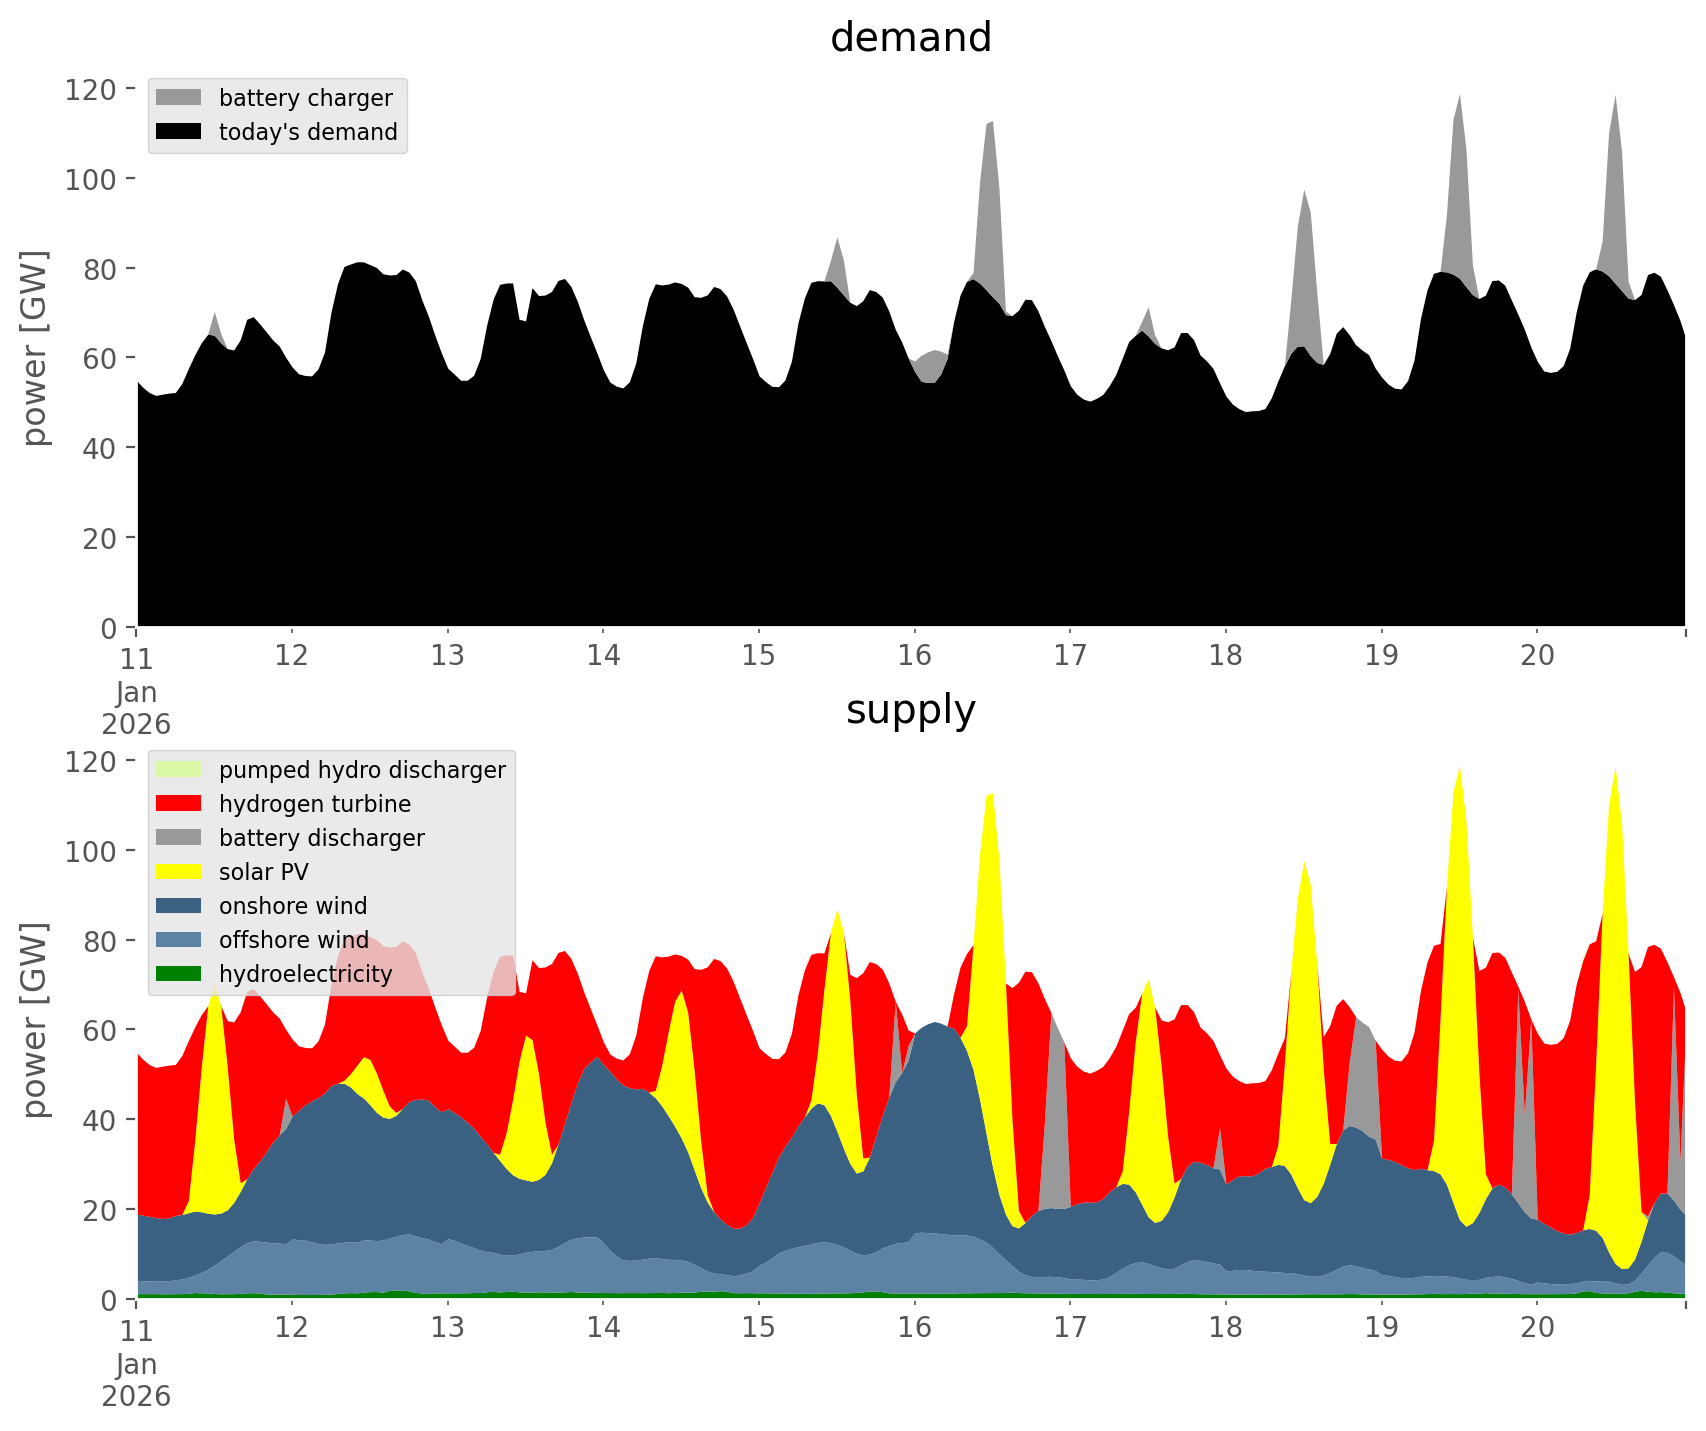
Task: Click date tick 18 on supply chart axis
Action: [x=1225, y=1328]
